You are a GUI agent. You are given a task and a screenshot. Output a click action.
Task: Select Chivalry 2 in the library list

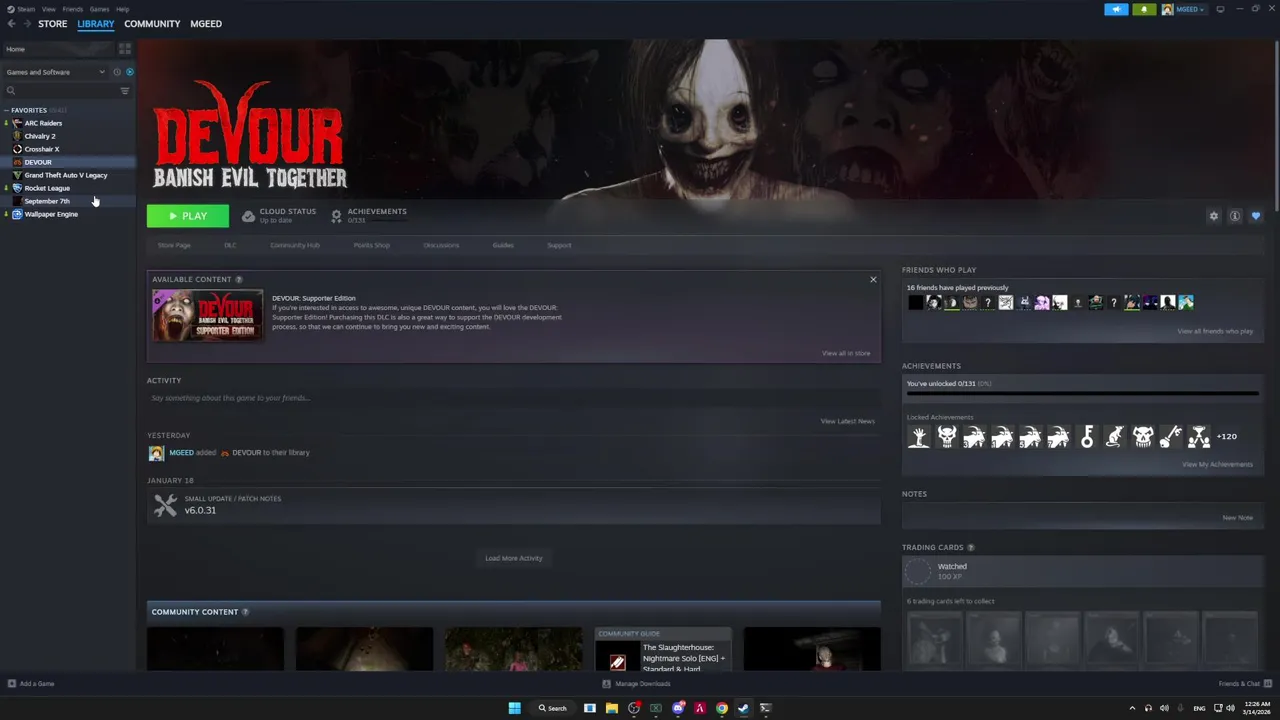[40, 136]
